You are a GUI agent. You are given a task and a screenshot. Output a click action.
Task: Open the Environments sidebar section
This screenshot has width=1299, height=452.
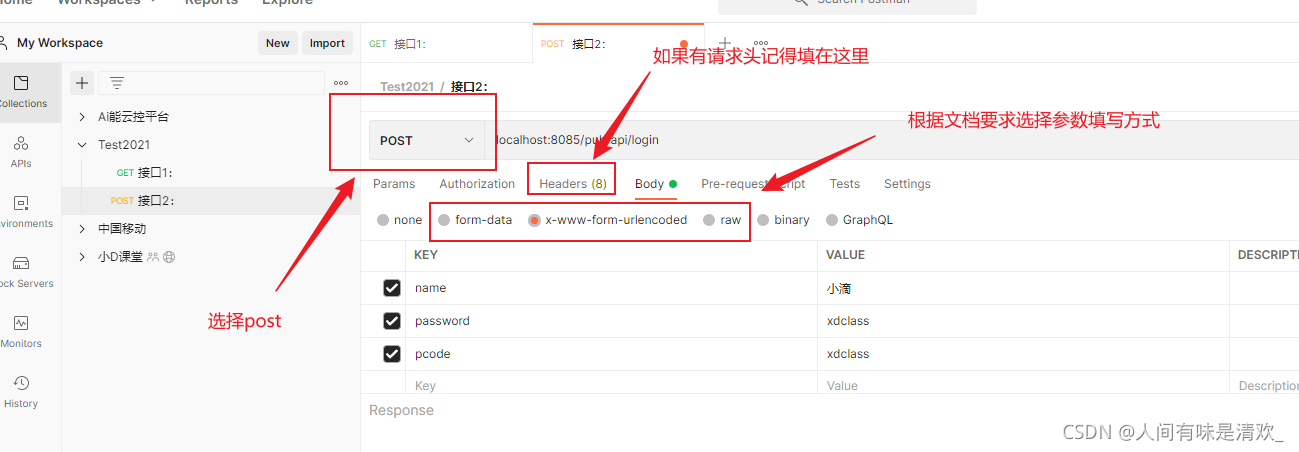point(22,211)
